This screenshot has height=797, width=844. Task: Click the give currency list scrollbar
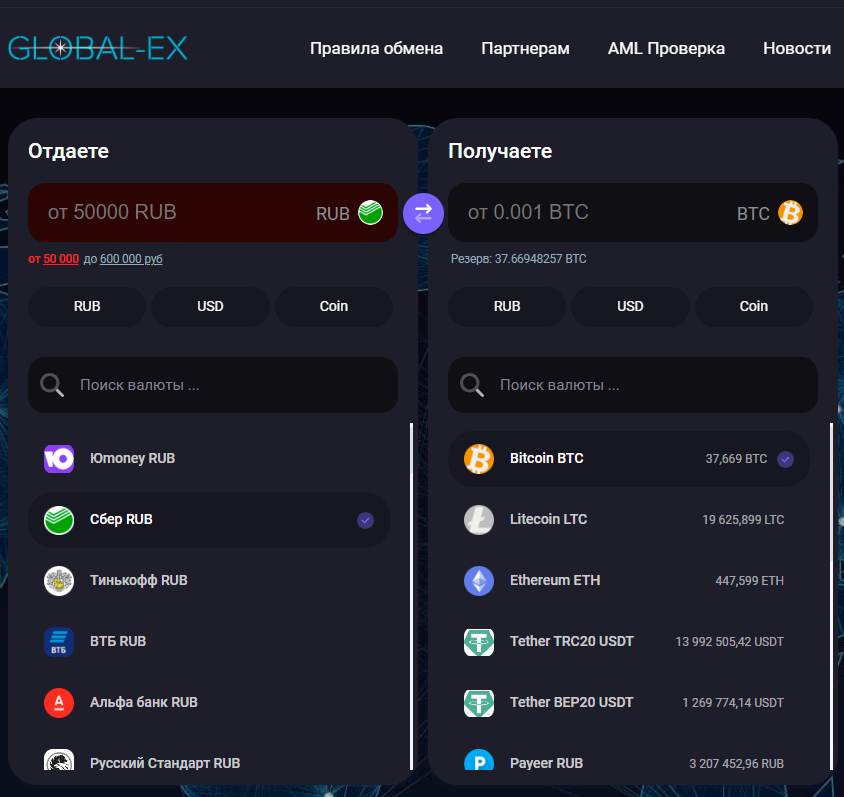pos(411,596)
